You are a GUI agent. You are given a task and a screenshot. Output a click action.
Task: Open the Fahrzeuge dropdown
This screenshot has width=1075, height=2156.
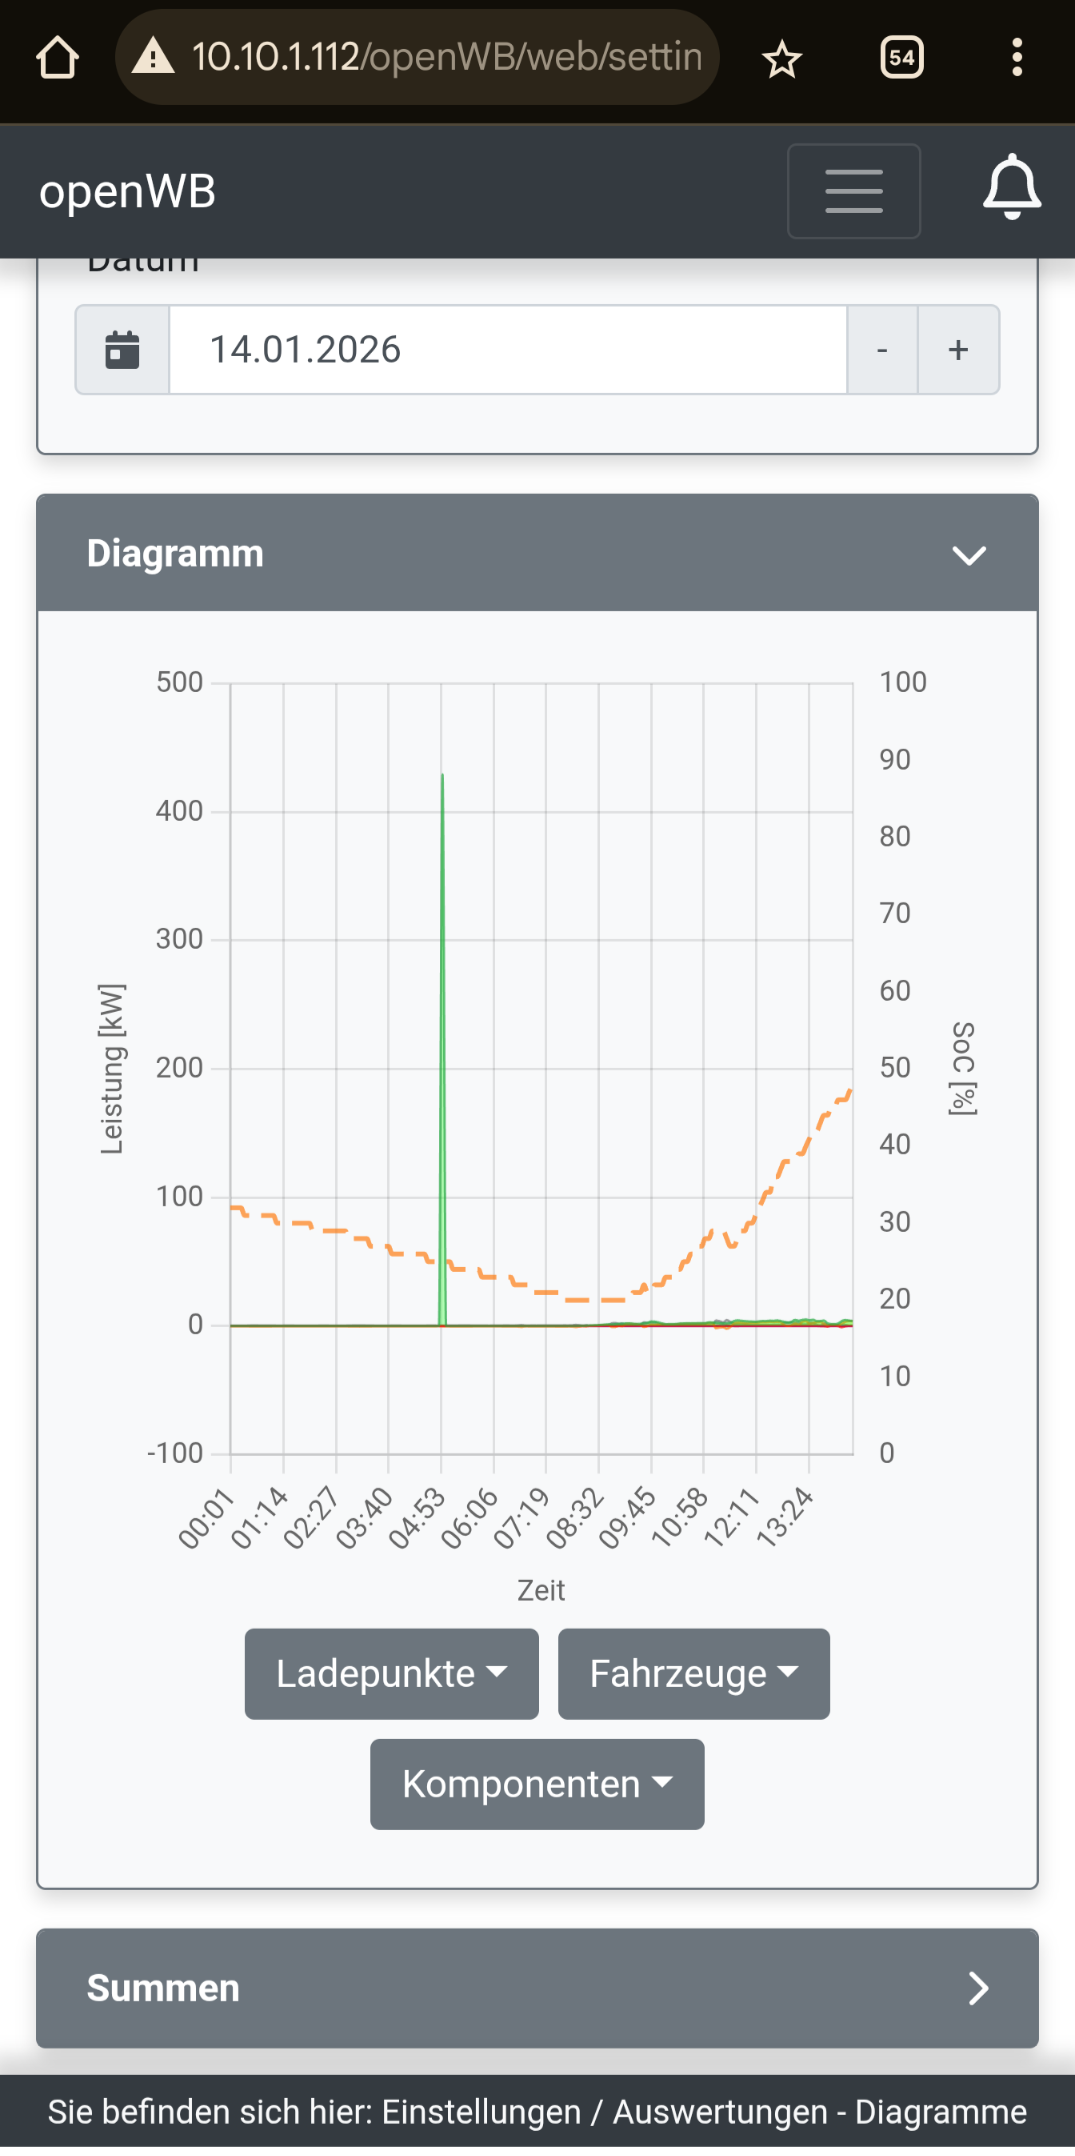(693, 1674)
